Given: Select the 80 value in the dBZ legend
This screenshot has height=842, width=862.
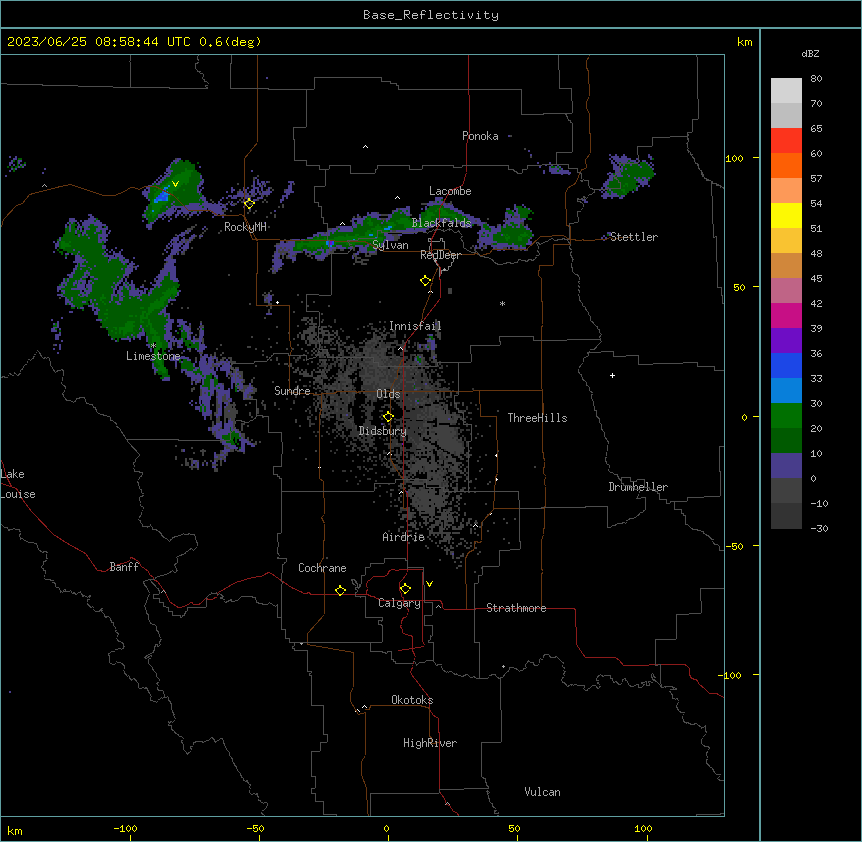Looking at the screenshot, I should 816,79.
